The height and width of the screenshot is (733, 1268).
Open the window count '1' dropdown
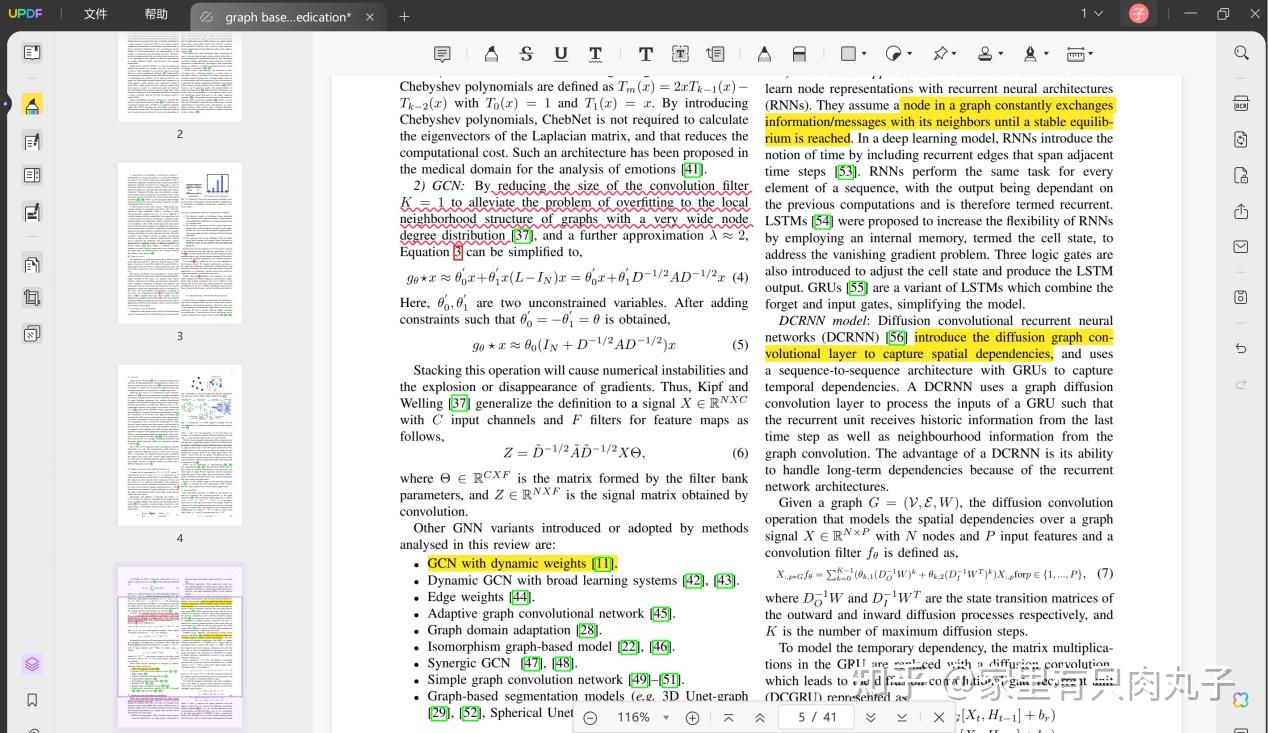point(1091,14)
